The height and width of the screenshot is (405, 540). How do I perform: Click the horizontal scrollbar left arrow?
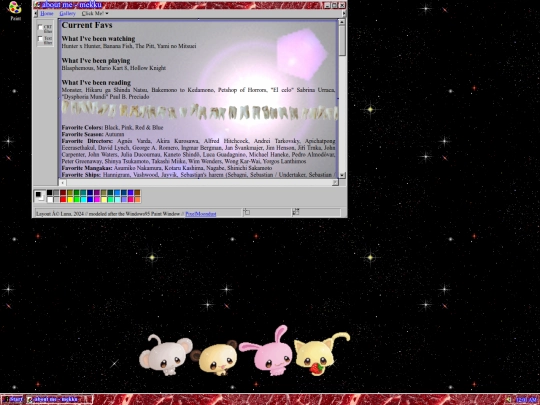(62, 183)
